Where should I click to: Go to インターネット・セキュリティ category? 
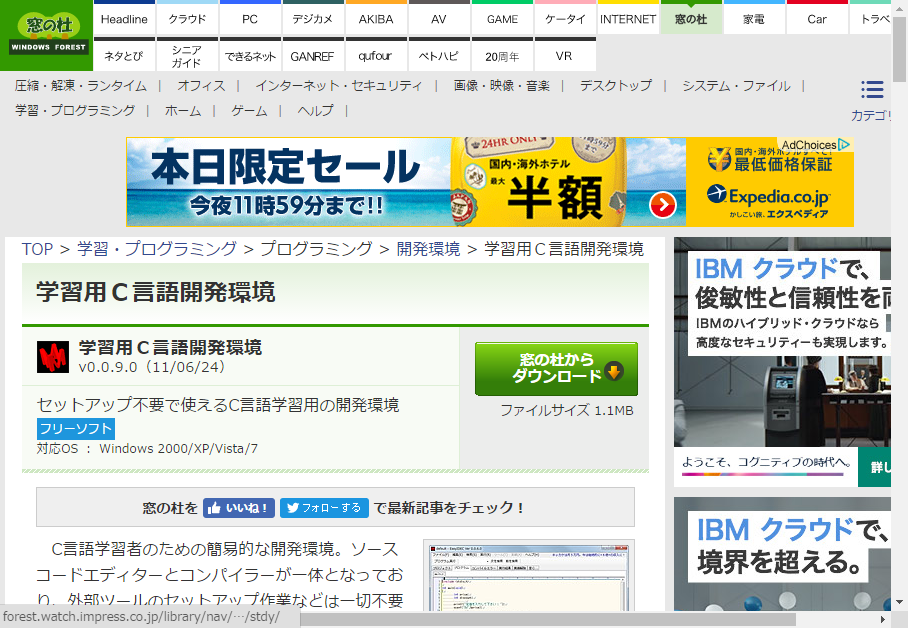click(339, 86)
